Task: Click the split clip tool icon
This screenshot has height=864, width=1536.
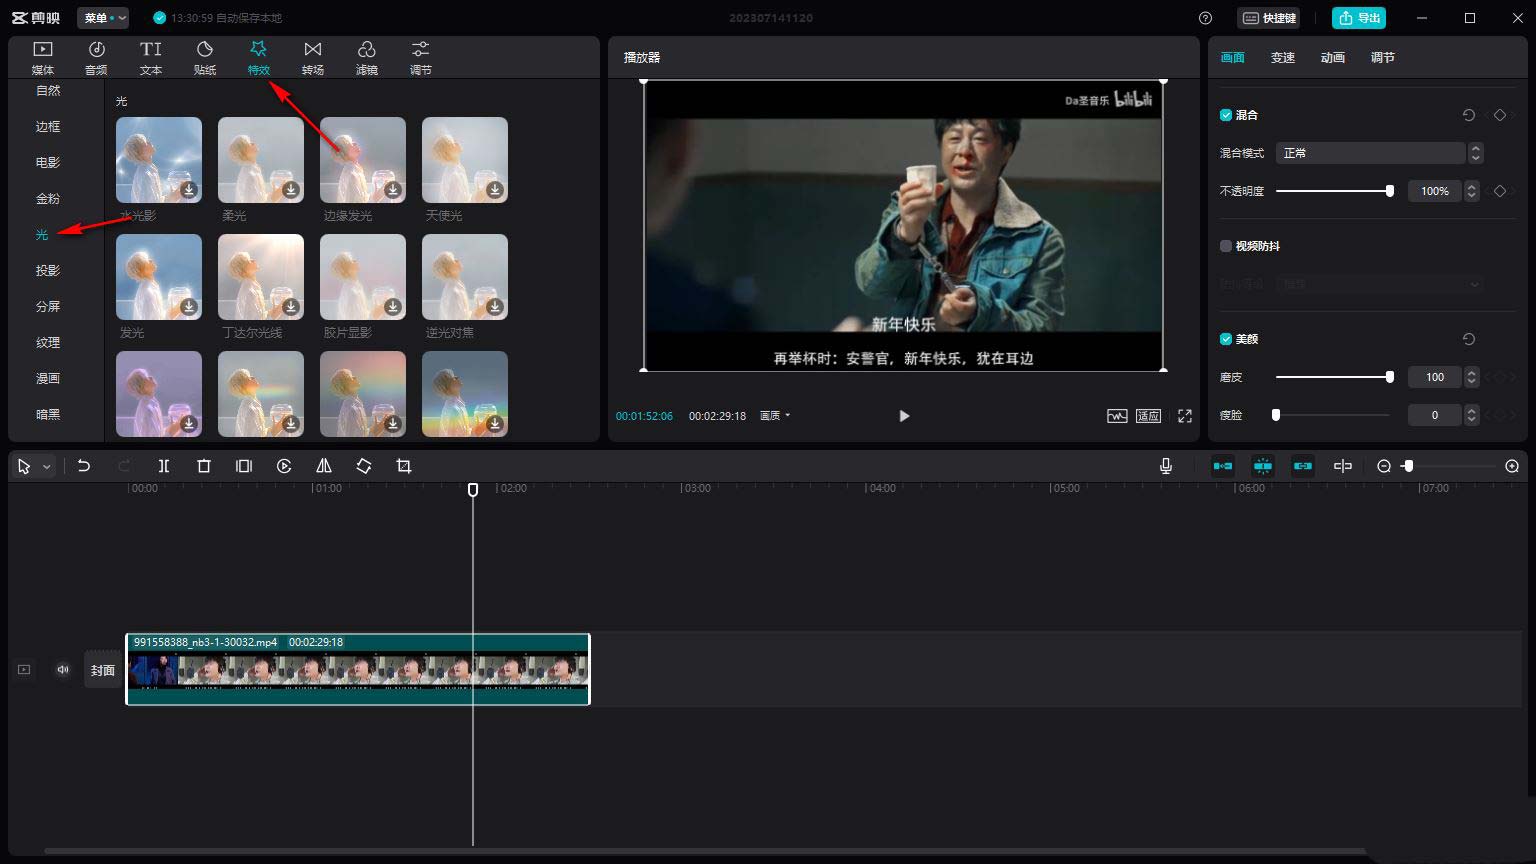Action: (164, 466)
